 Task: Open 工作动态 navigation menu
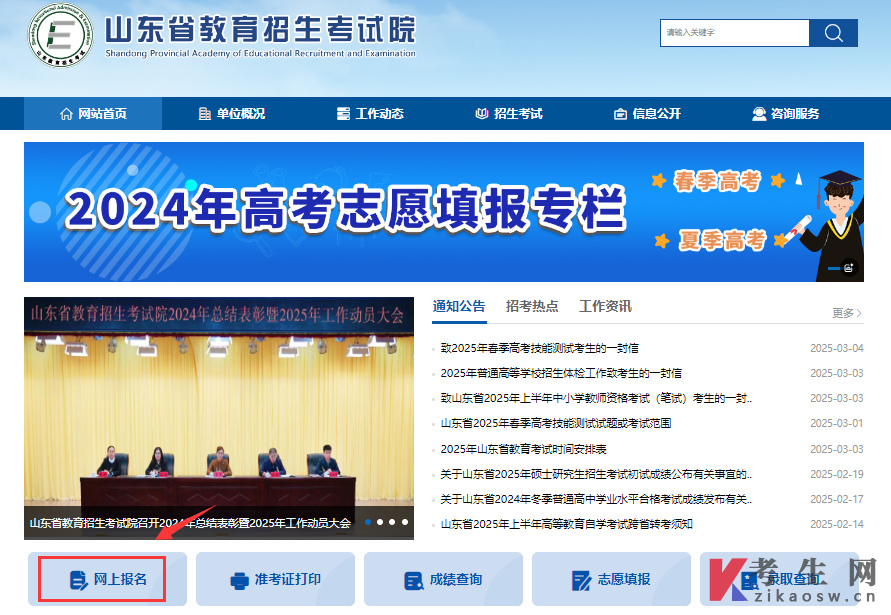tap(370, 114)
